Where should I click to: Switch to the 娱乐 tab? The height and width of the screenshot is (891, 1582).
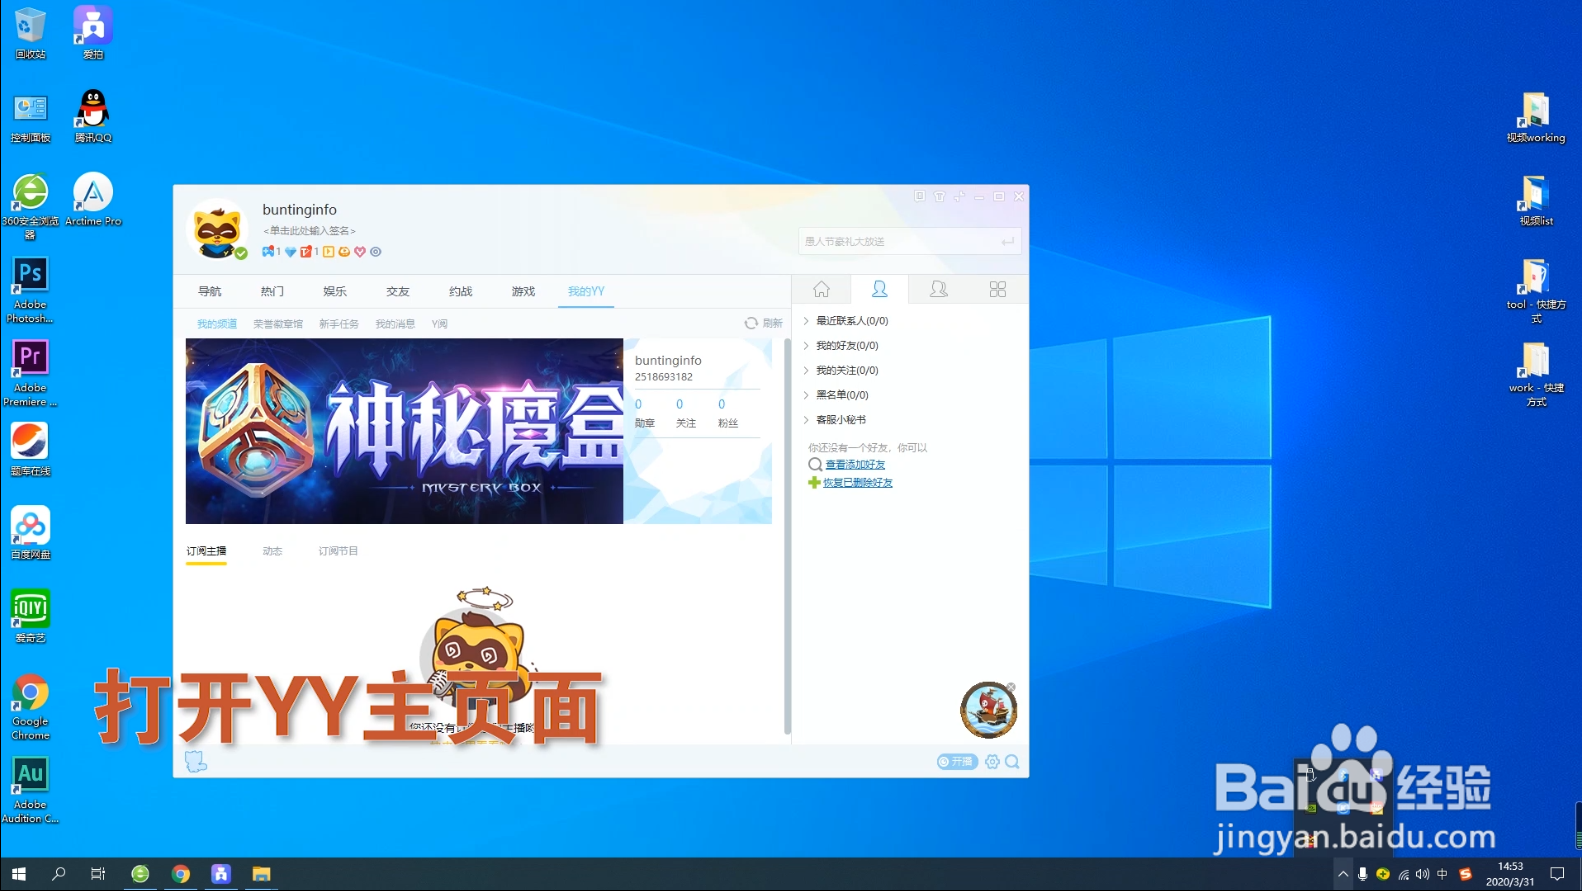click(335, 291)
